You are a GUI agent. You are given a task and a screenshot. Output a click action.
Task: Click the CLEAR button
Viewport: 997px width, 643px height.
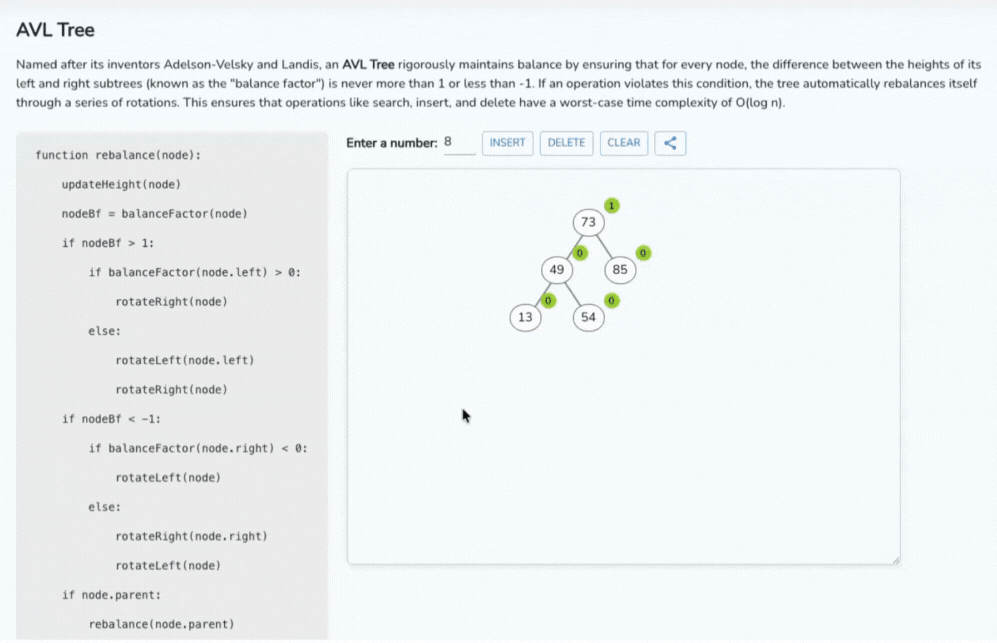pyautogui.click(x=623, y=143)
